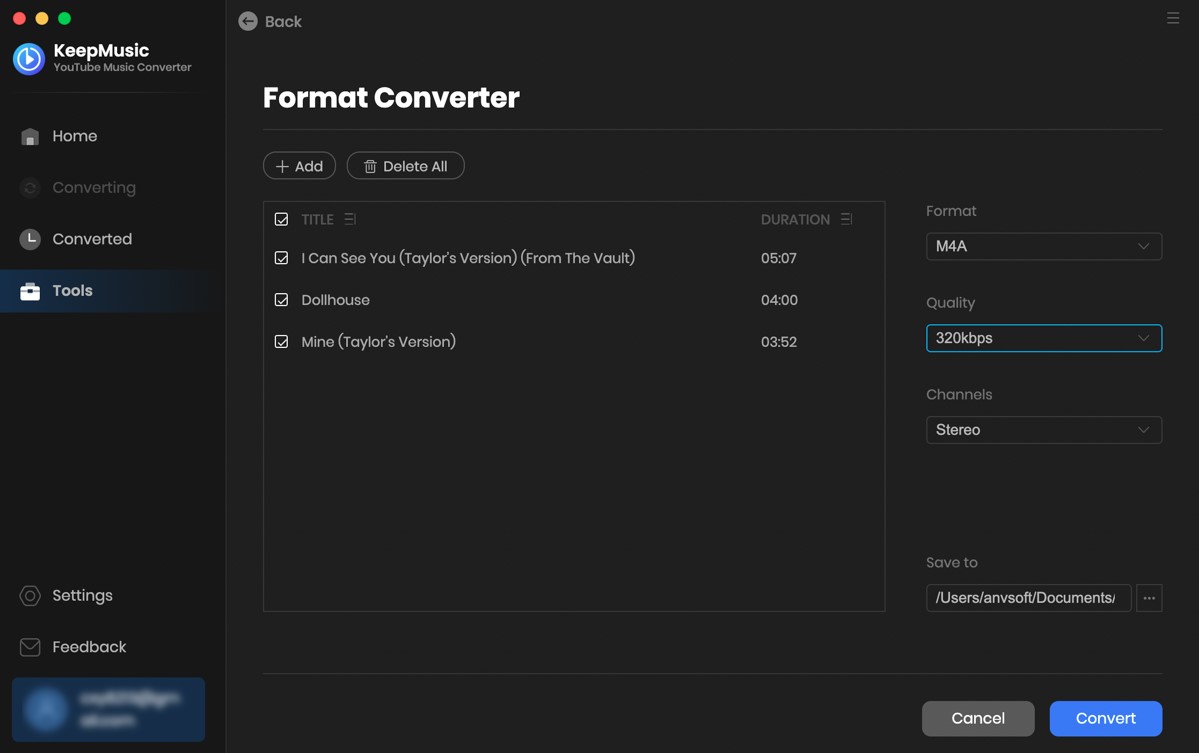Open the Converting section
This screenshot has height=753, width=1199.
(x=94, y=187)
